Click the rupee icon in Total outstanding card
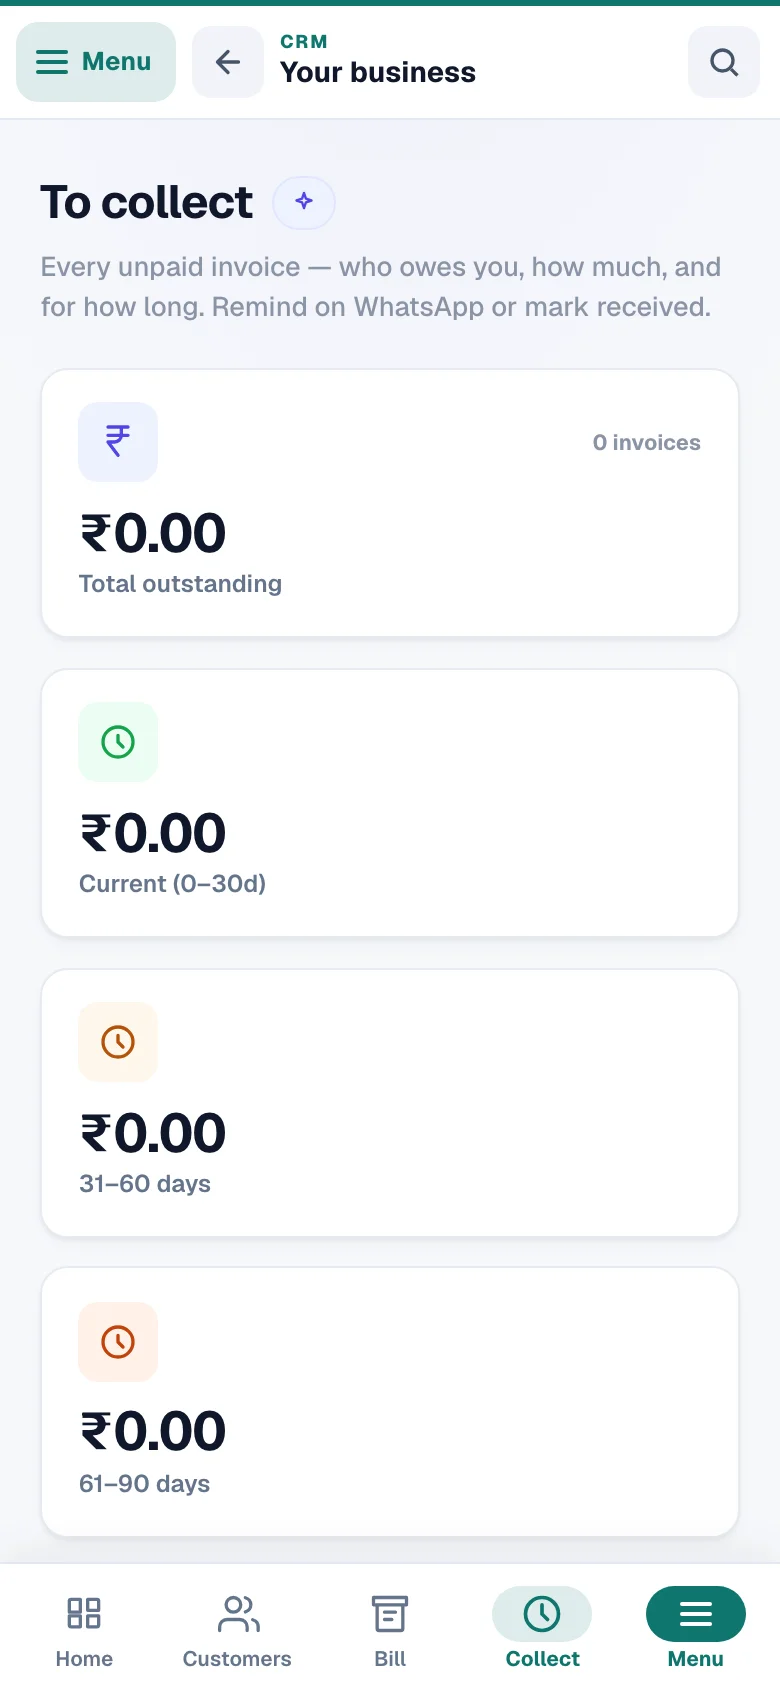Viewport: 780px width, 1688px height. pyautogui.click(x=118, y=442)
